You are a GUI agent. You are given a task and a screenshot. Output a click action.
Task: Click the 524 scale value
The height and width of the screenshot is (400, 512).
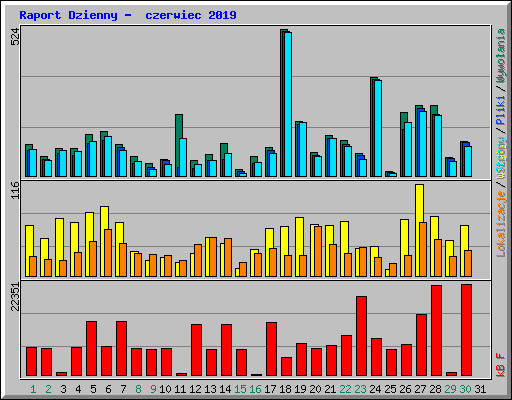(15, 37)
